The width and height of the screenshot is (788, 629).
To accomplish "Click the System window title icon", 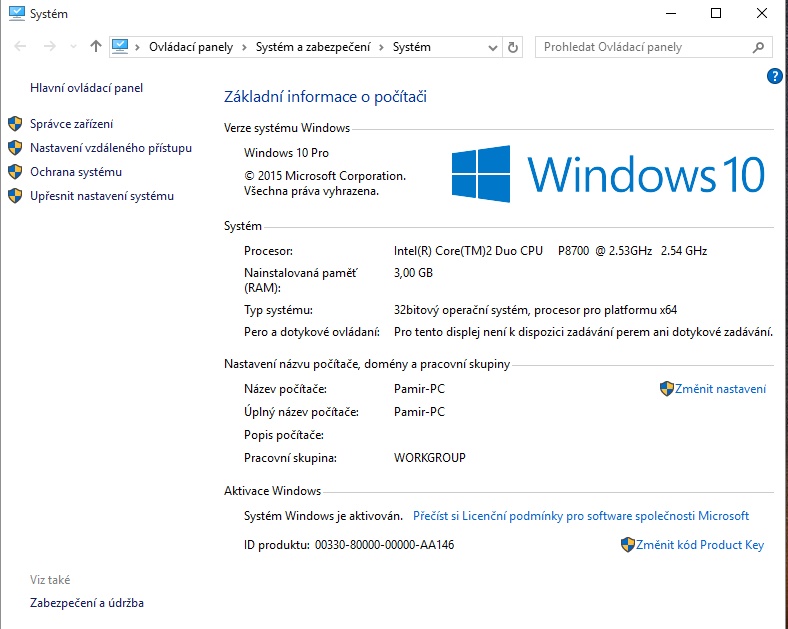I will [14, 14].
